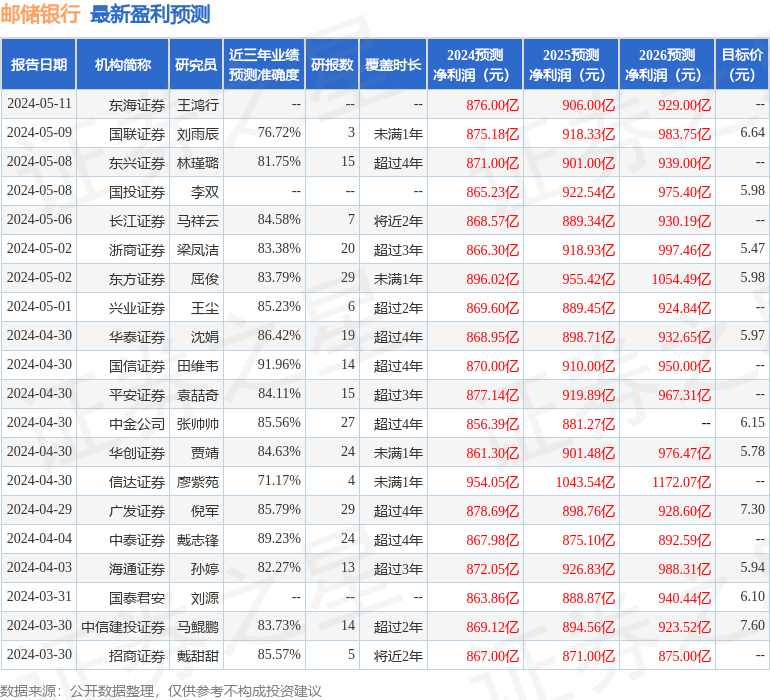Click accuracy value 86.42%
The image size is (770, 700).
coord(279,336)
